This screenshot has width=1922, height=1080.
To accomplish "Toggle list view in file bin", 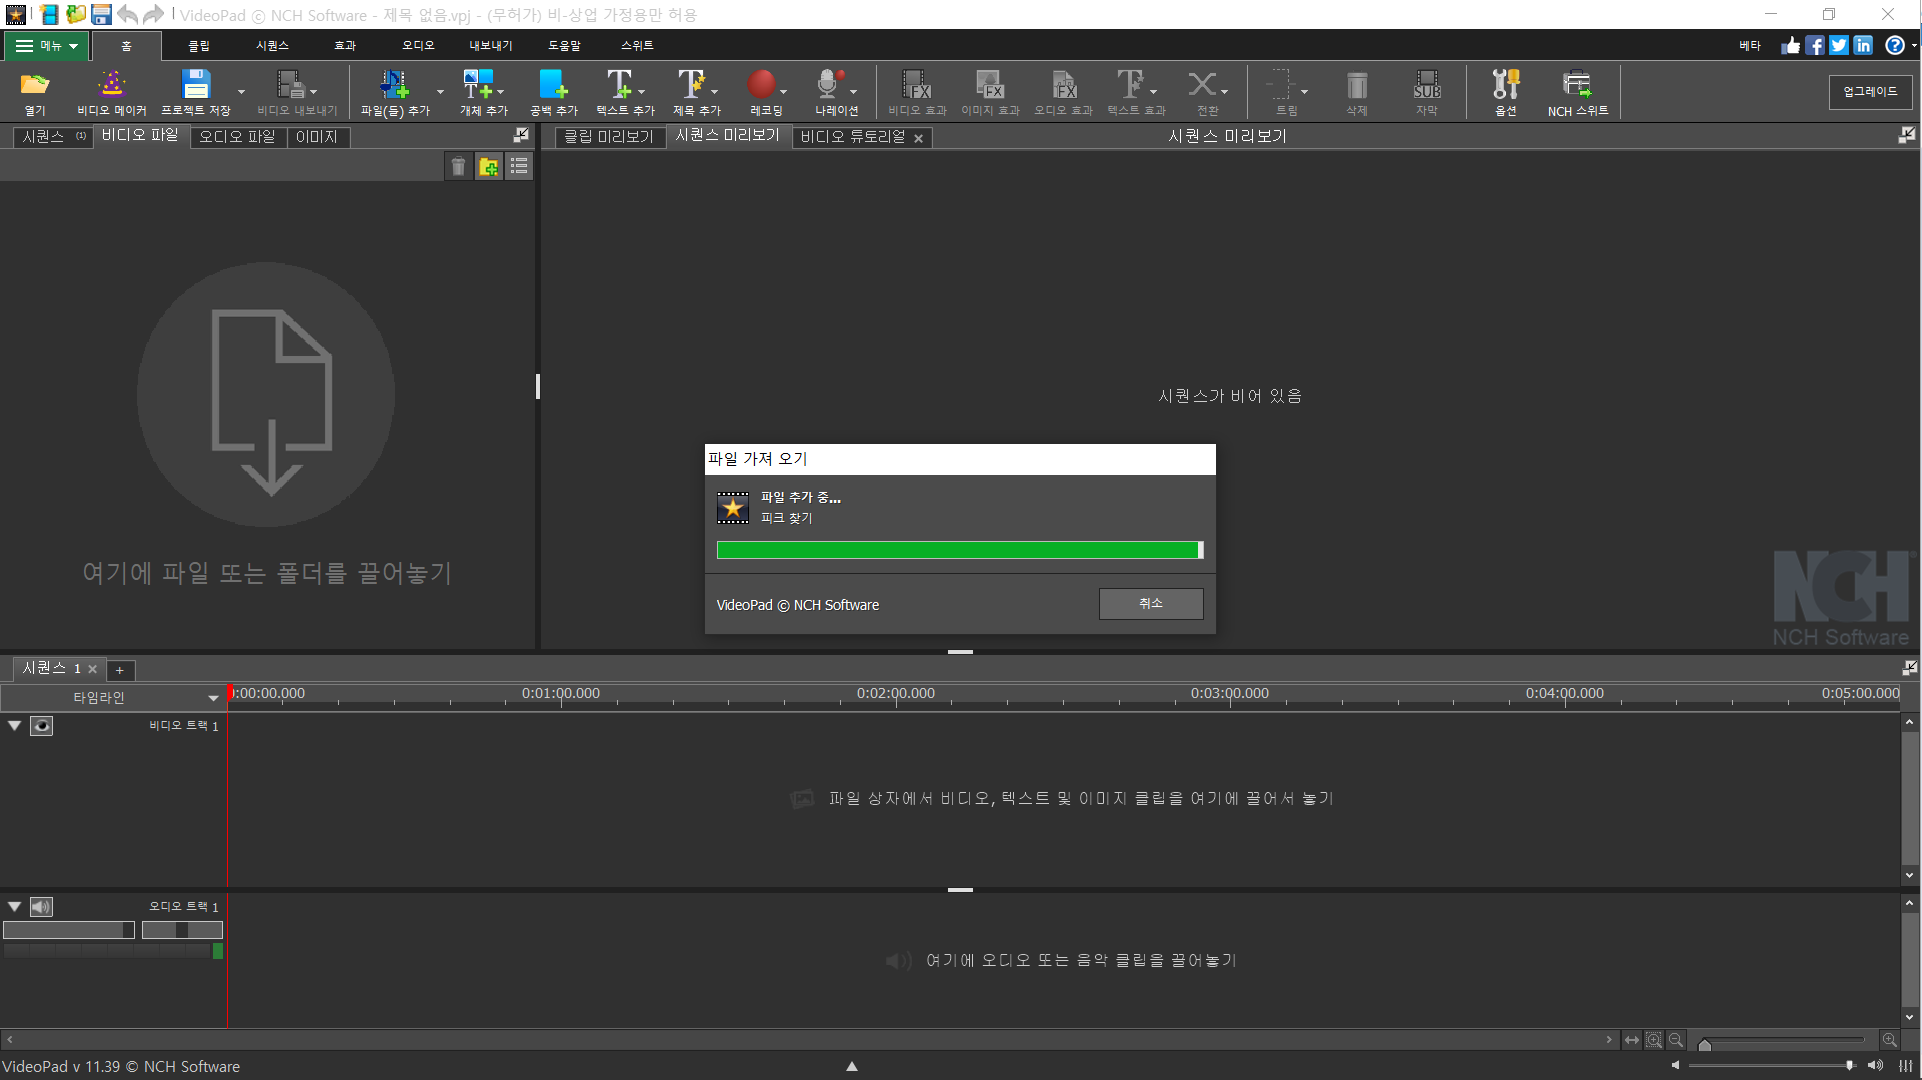I will pyautogui.click(x=519, y=167).
